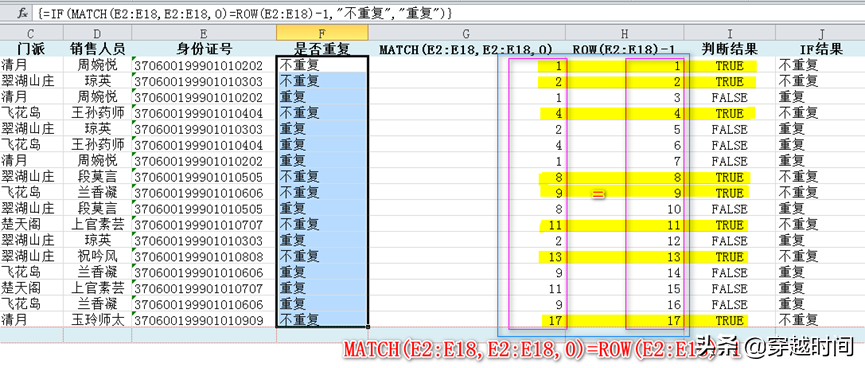Select highlighted 17 in the MATCH column
This screenshot has width=865, height=368.
click(467, 320)
